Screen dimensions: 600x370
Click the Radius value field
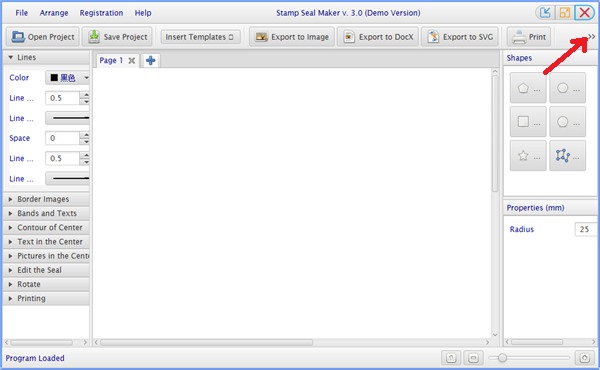tap(585, 229)
